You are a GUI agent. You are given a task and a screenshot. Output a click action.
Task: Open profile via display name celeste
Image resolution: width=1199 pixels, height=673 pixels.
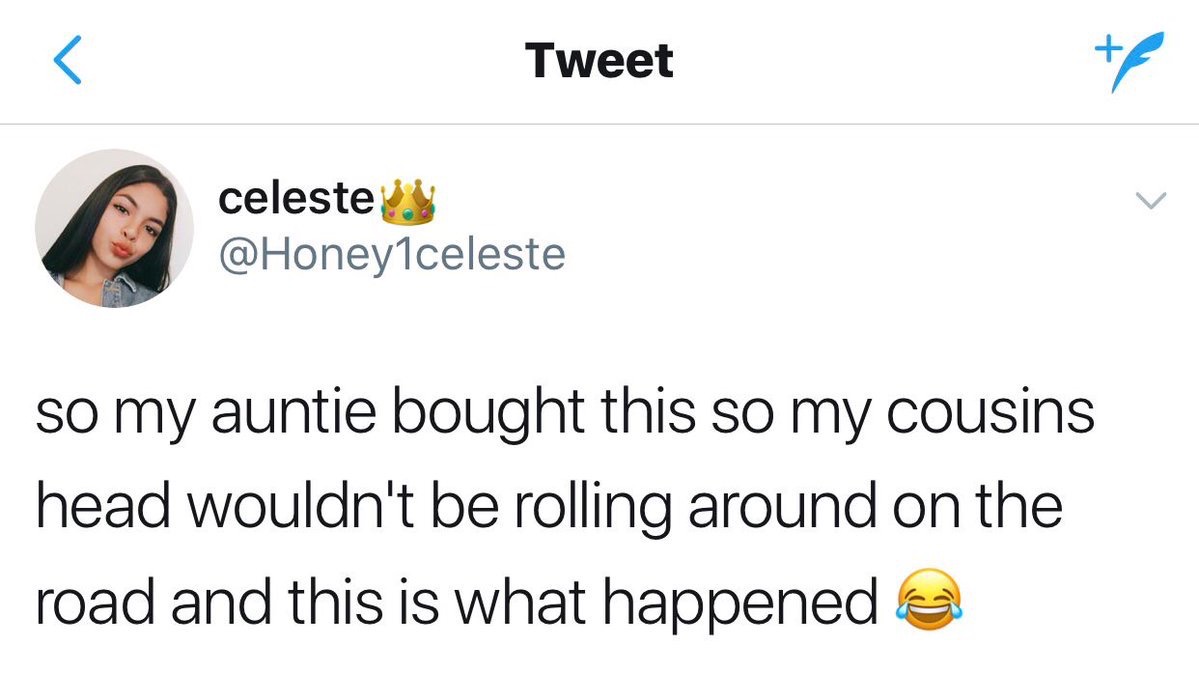[x=294, y=199]
